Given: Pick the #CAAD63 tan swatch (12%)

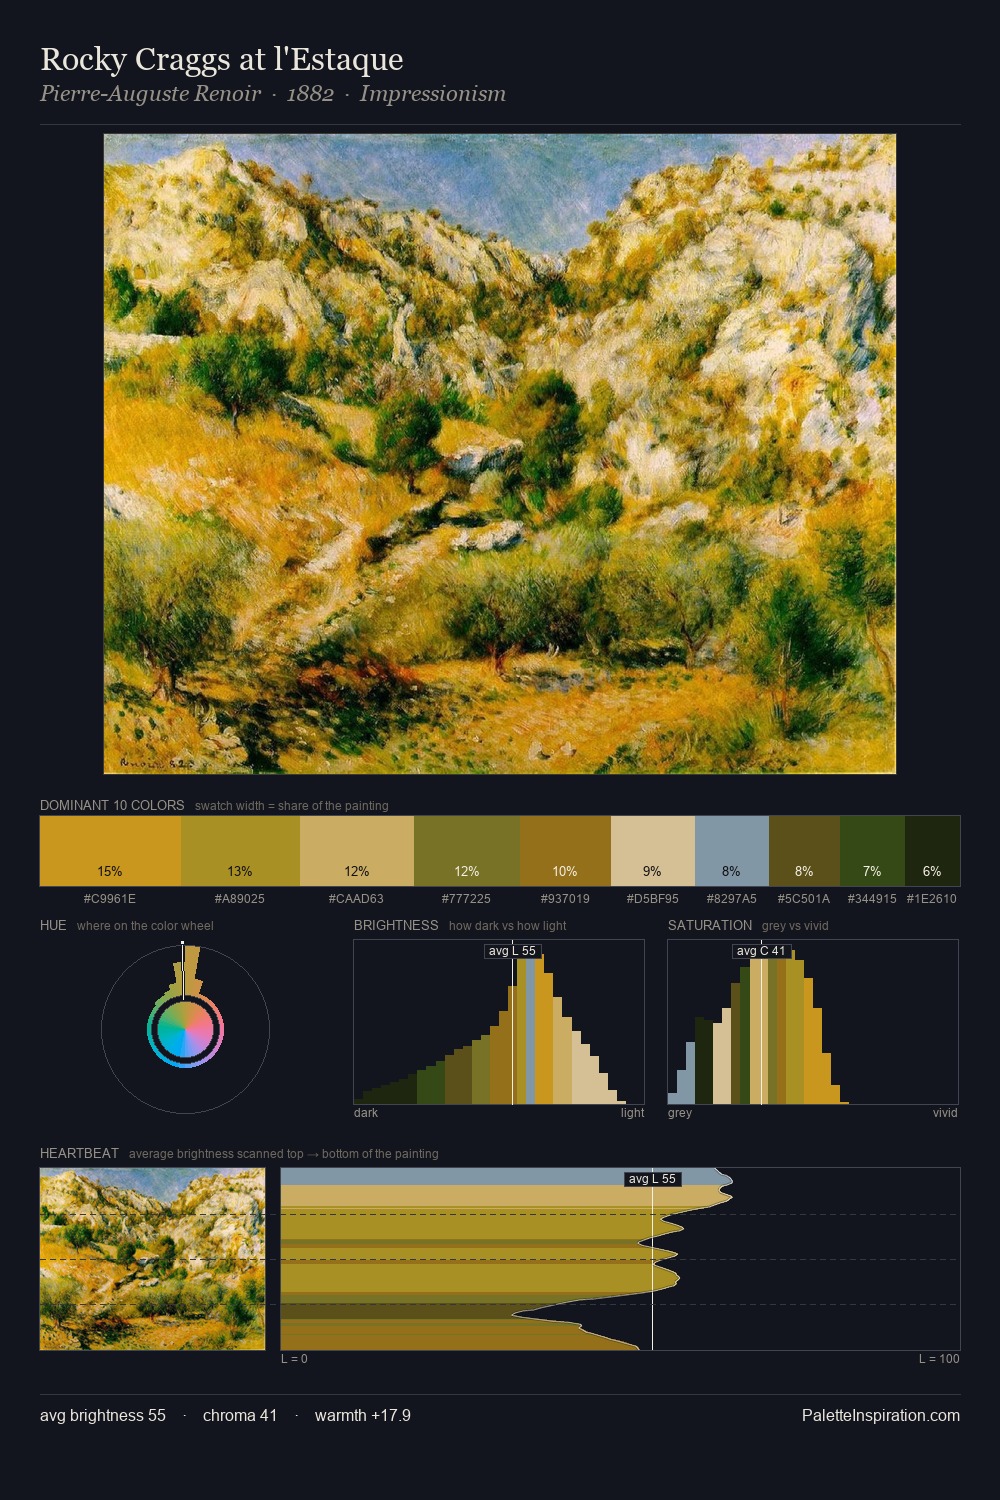Looking at the screenshot, I should (x=357, y=850).
